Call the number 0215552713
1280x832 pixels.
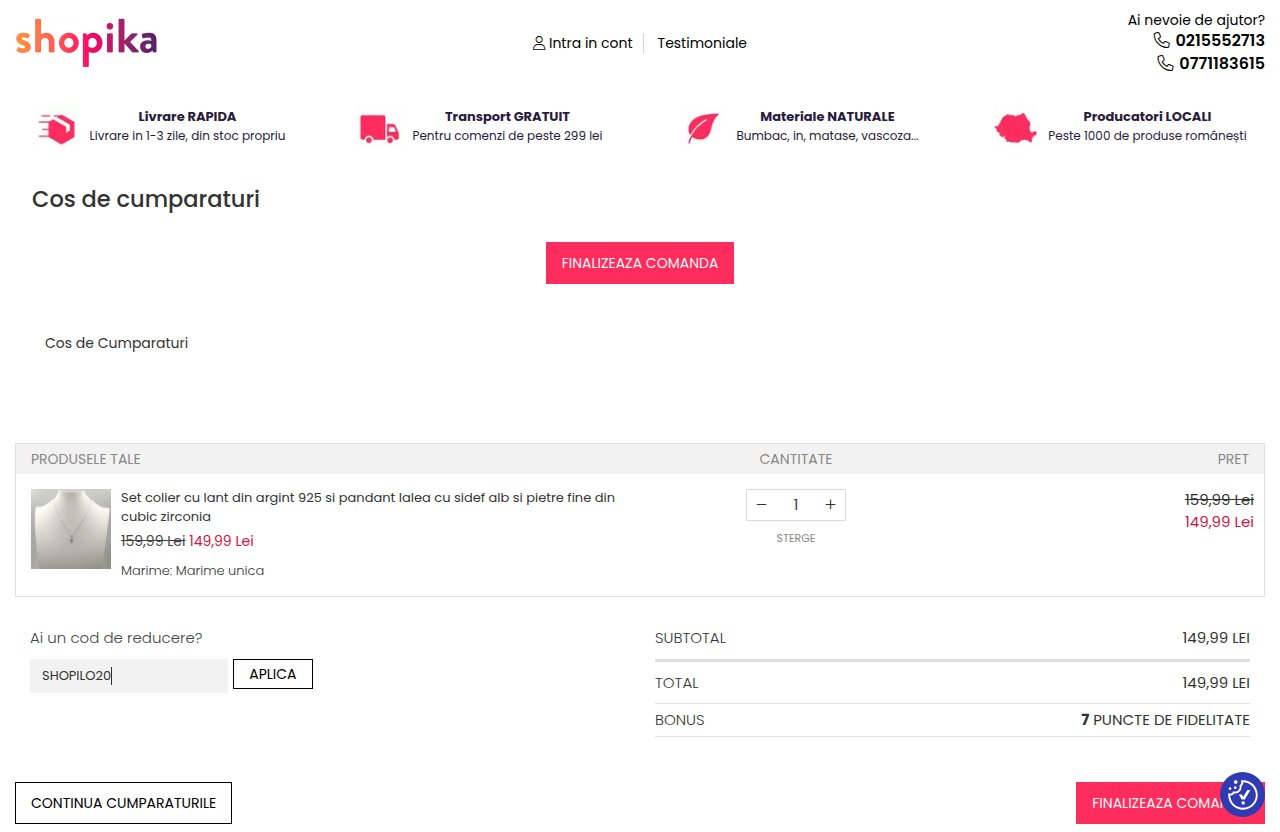click(x=1220, y=41)
